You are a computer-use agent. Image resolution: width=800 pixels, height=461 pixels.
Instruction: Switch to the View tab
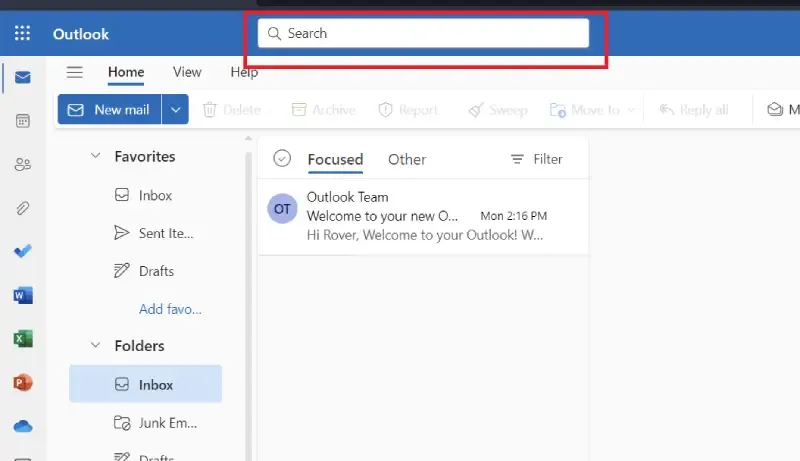pos(187,72)
